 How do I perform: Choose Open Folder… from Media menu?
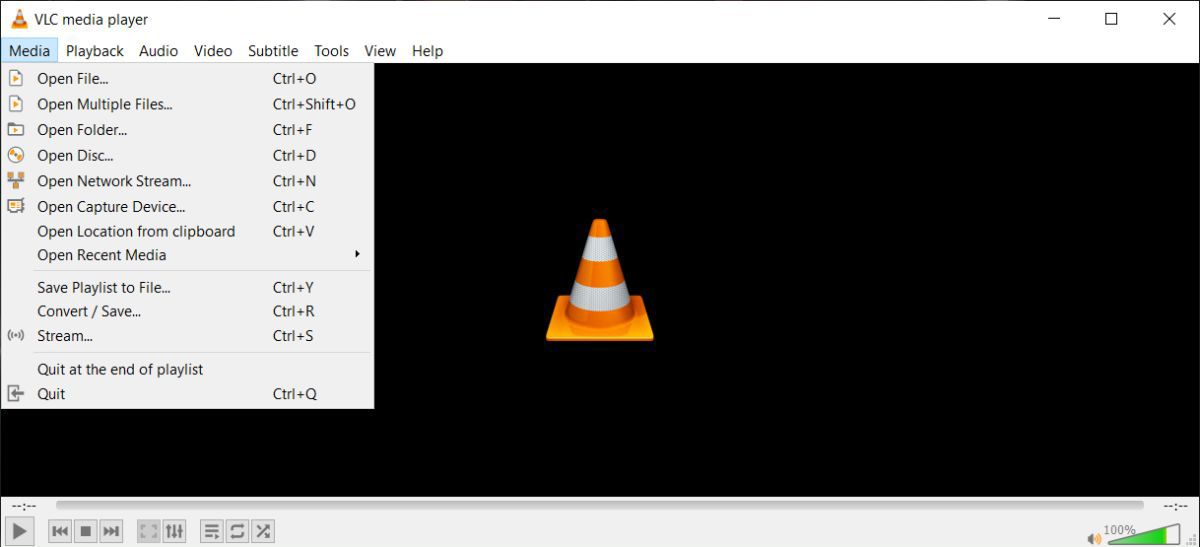pos(187,130)
